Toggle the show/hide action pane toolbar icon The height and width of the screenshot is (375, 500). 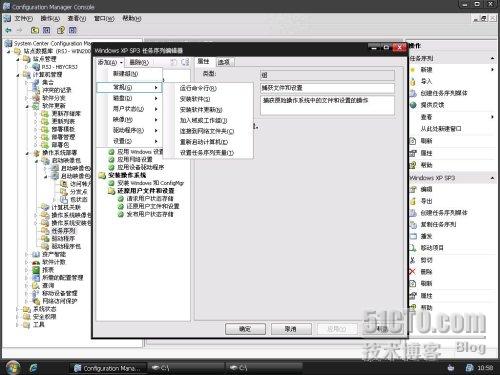(x=72, y=30)
